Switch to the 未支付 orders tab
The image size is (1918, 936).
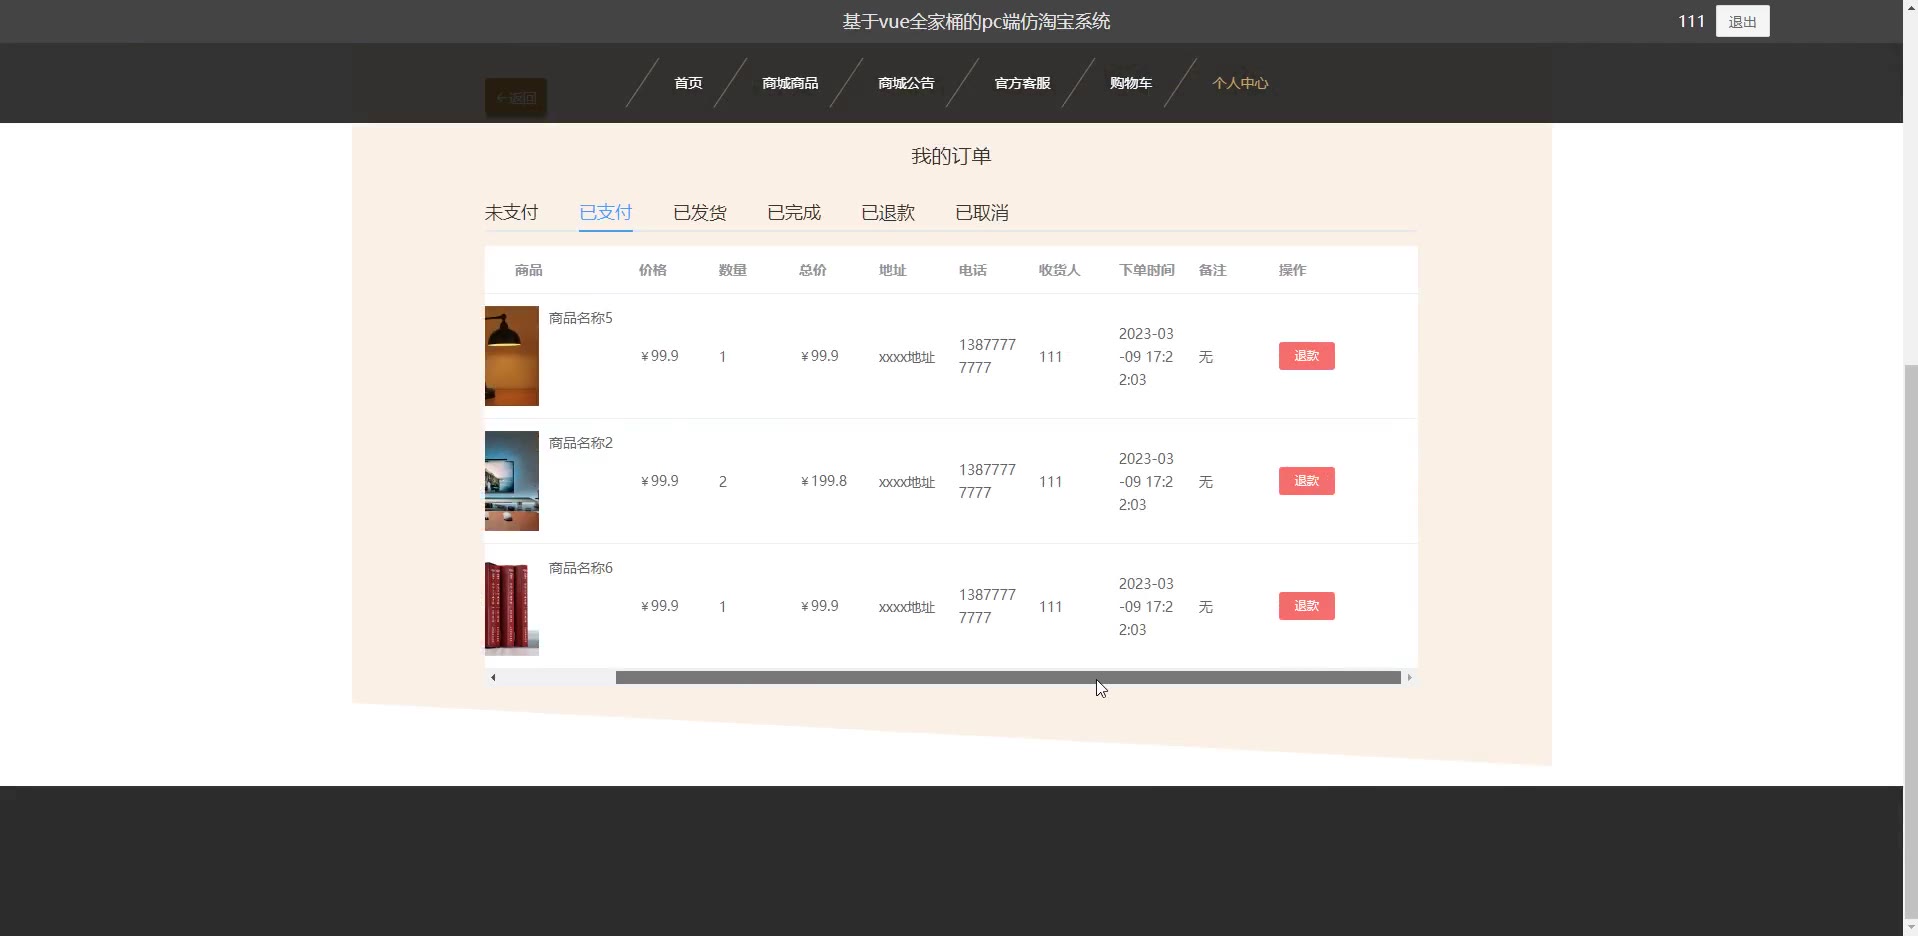point(511,212)
